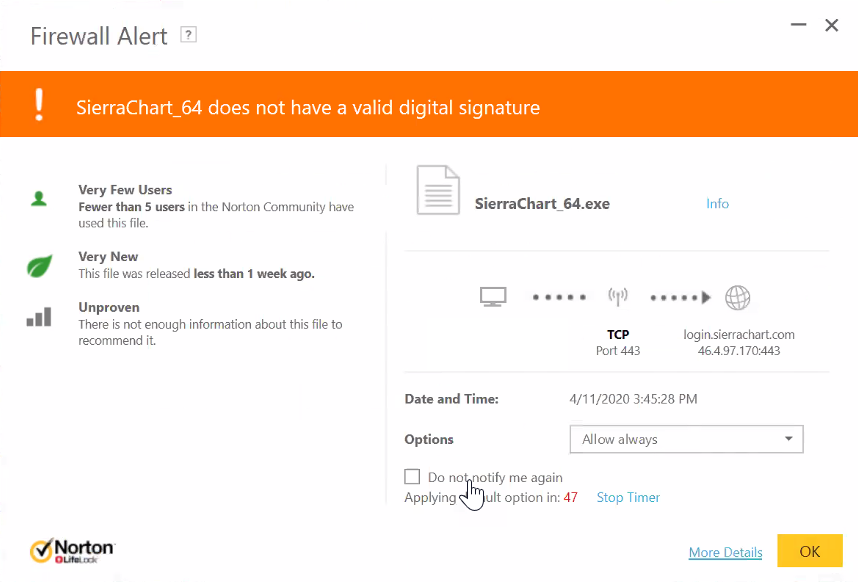
Task: Click the Port 443 label
Action: pyautogui.click(x=618, y=351)
